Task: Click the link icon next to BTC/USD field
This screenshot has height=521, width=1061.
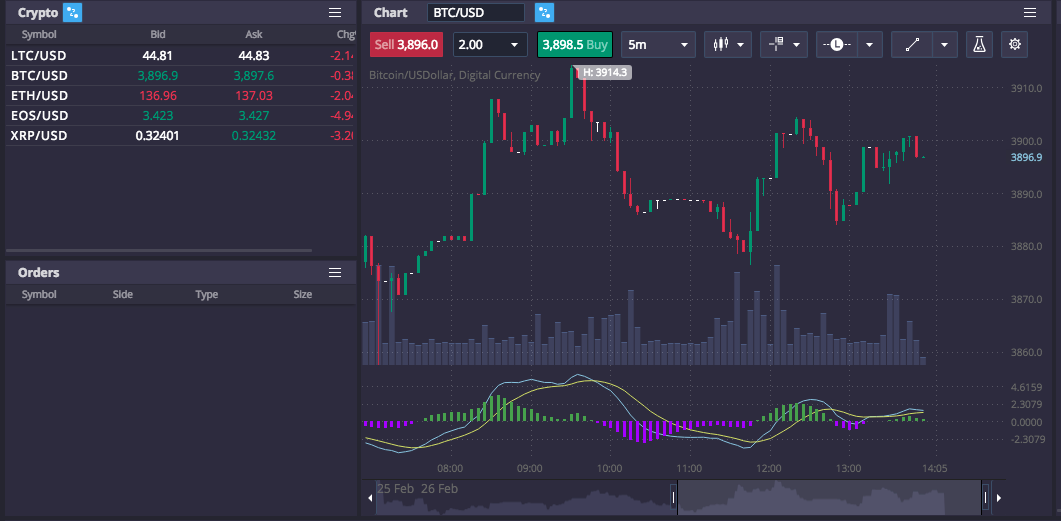Action: coord(544,12)
